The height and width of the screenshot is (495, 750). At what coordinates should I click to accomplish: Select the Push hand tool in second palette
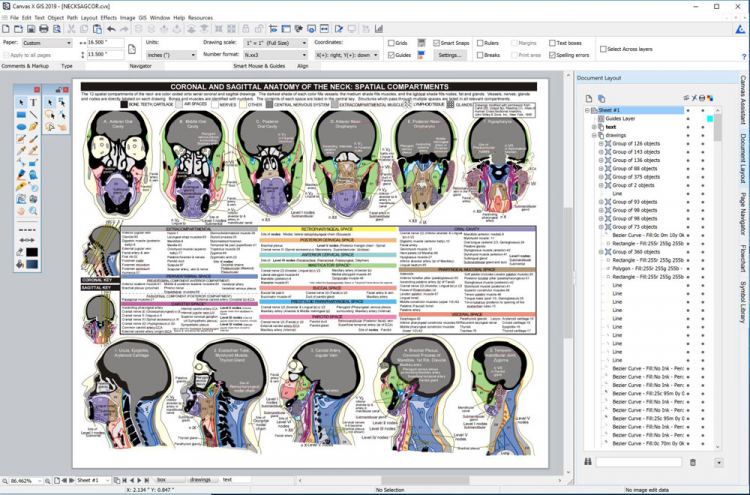click(x=62, y=127)
